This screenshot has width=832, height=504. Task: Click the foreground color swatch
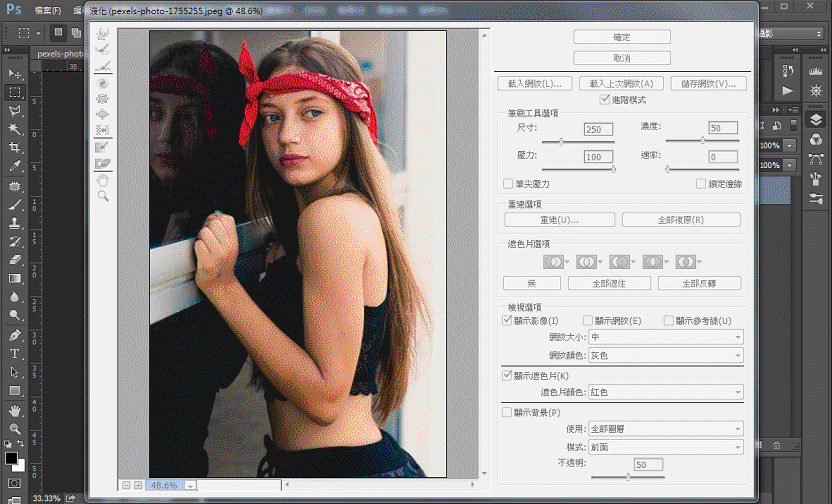(11, 458)
